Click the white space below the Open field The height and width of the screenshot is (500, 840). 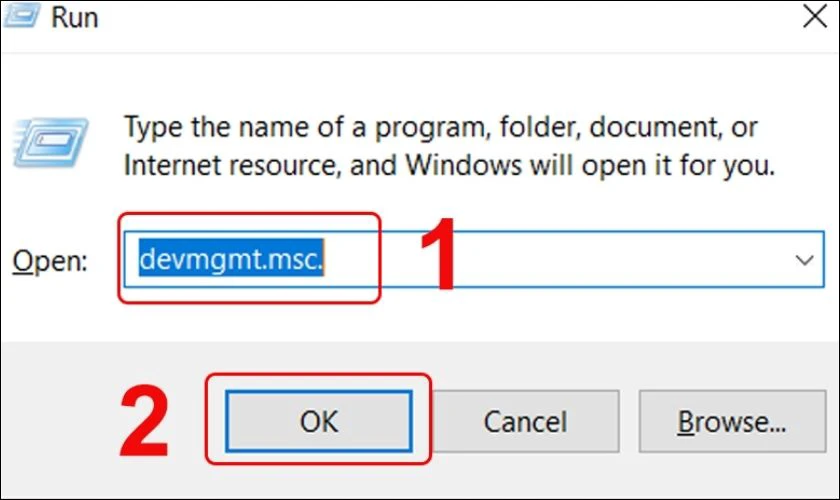tap(500, 315)
